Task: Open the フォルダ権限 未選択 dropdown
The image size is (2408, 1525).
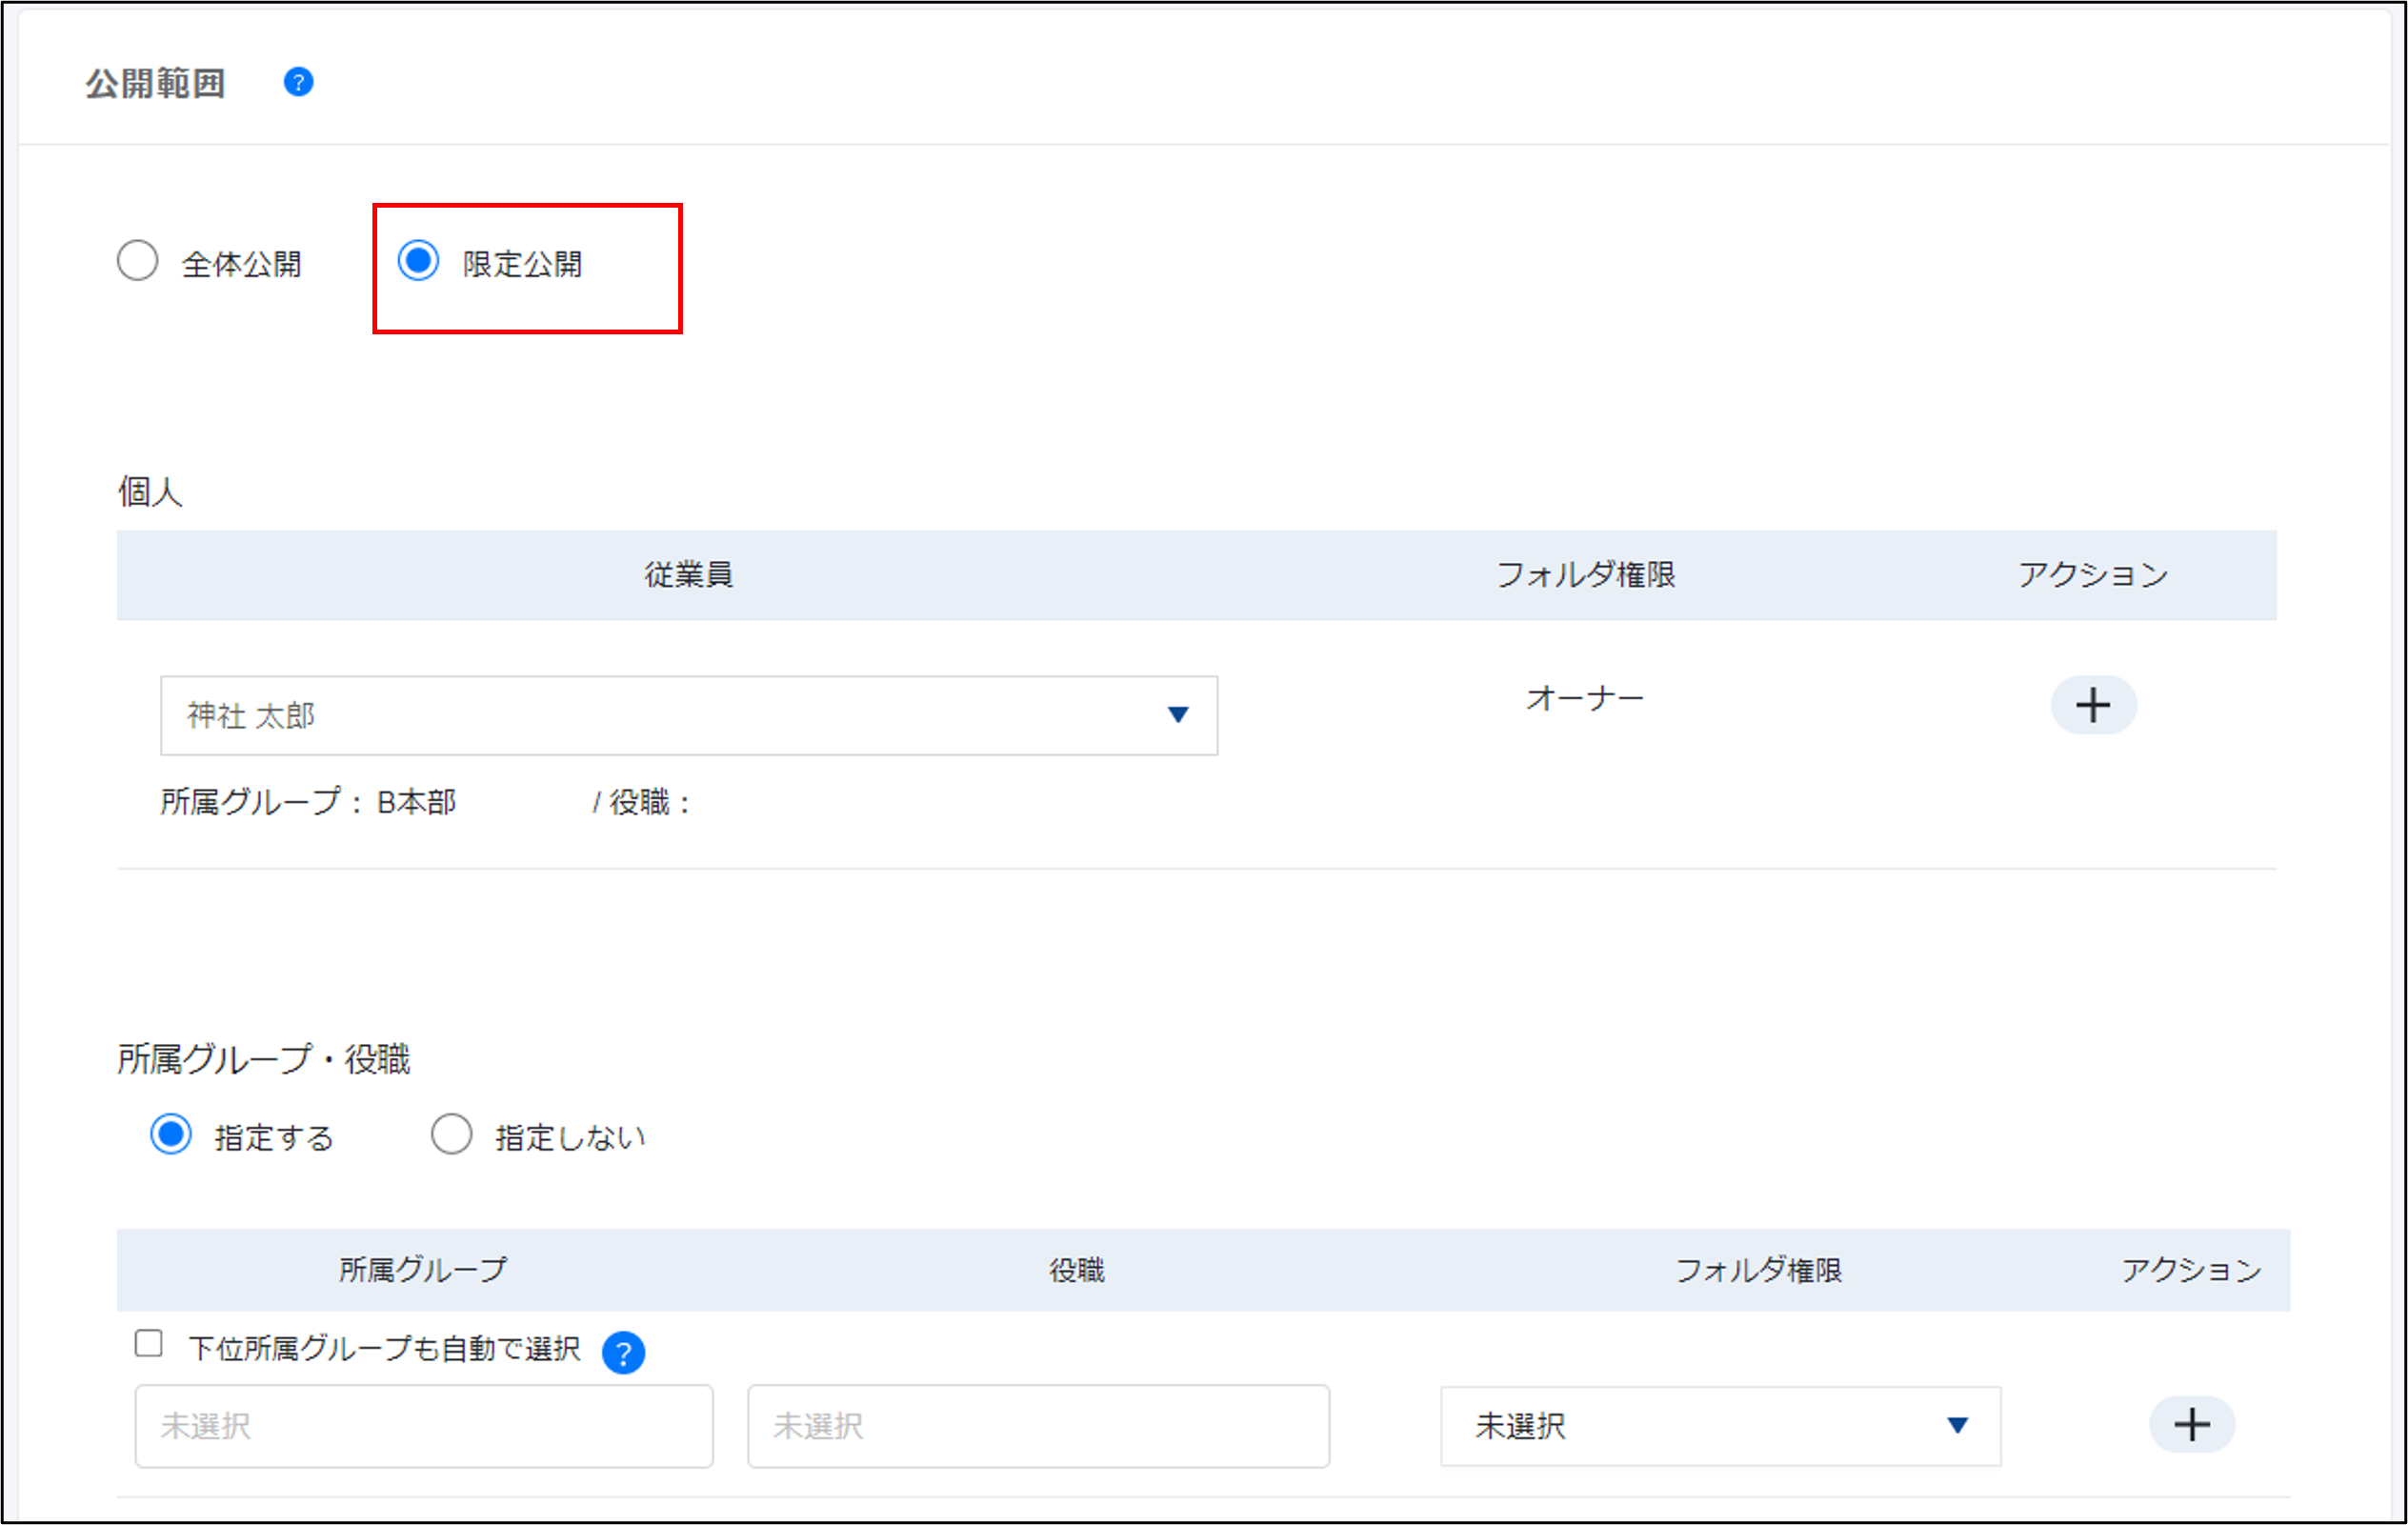Action: [x=1700, y=1426]
